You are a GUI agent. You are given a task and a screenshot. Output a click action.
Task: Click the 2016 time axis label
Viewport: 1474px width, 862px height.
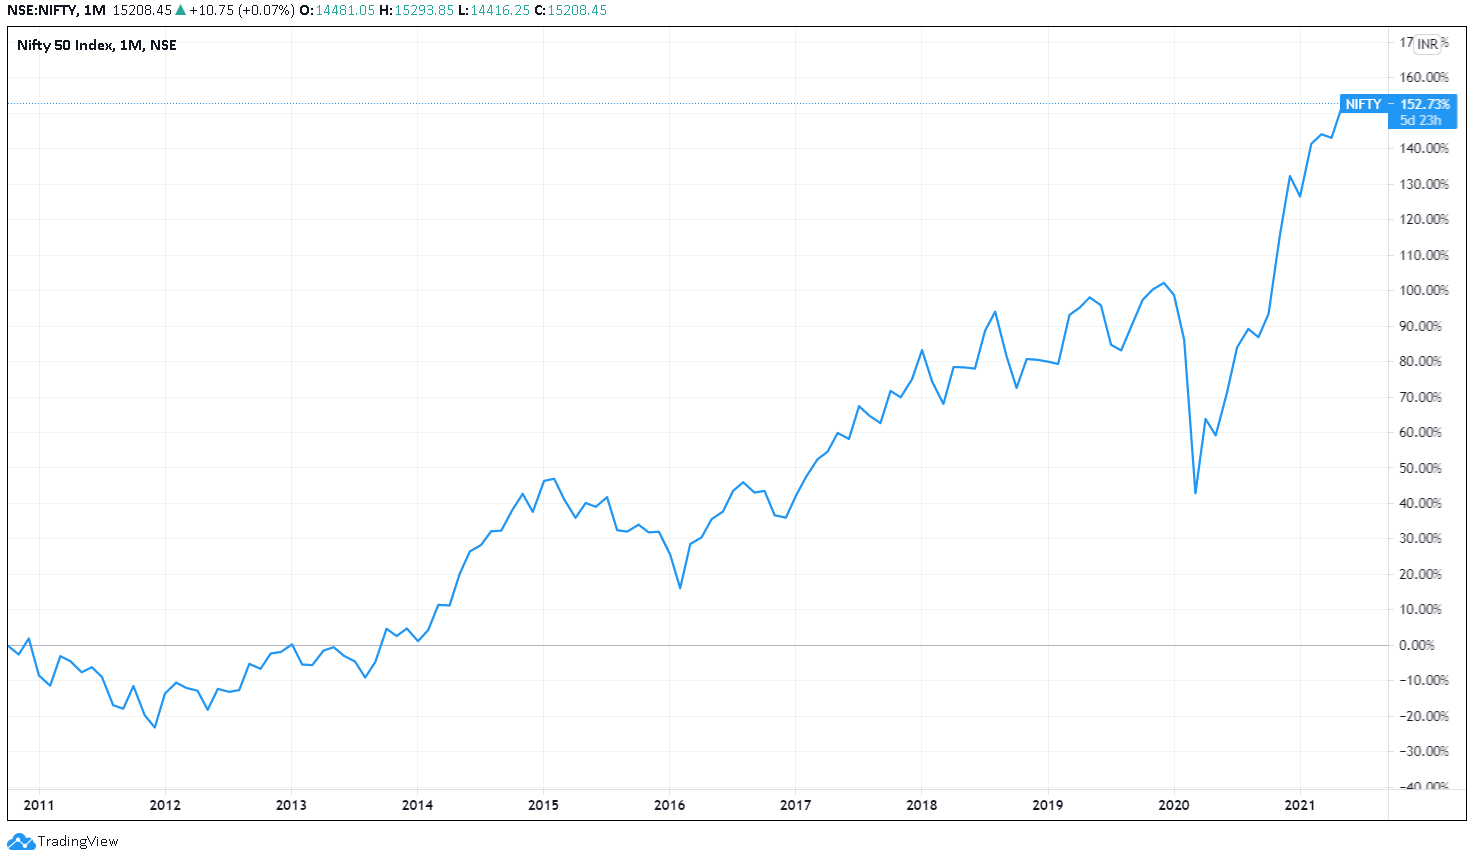pyautogui.click(x=669, y=805)
